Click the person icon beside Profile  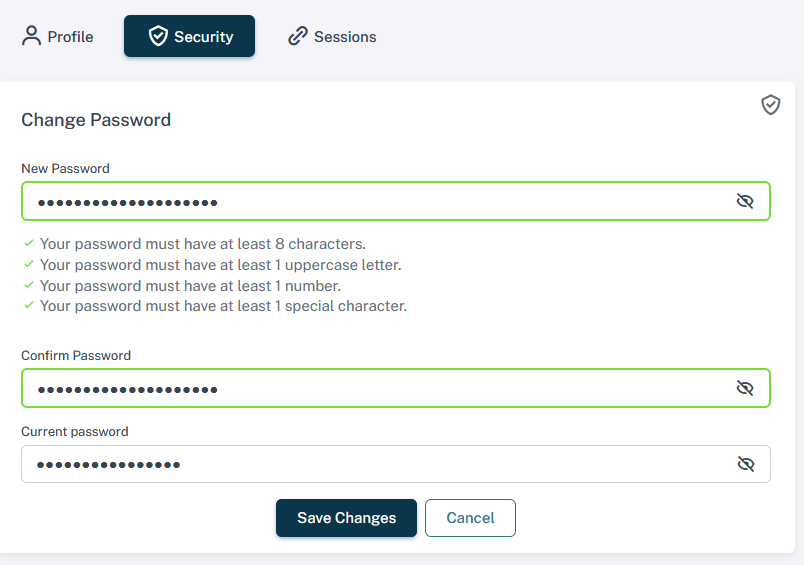[x=31, y=36]
